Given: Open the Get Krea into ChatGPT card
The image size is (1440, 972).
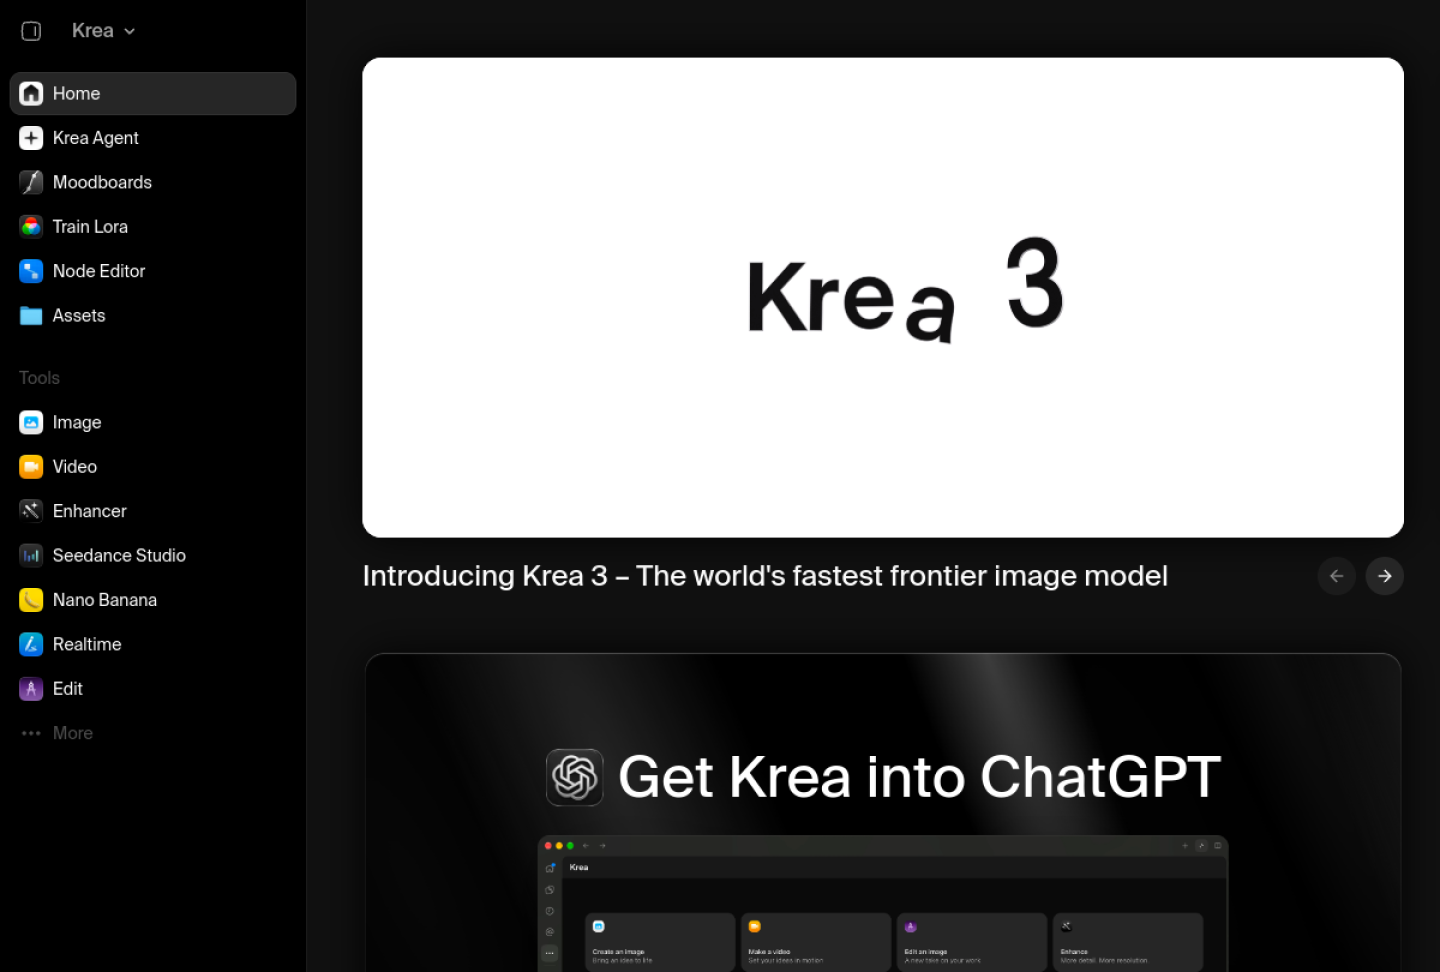Looking at the screenshot, I should (x=883, y=813).
